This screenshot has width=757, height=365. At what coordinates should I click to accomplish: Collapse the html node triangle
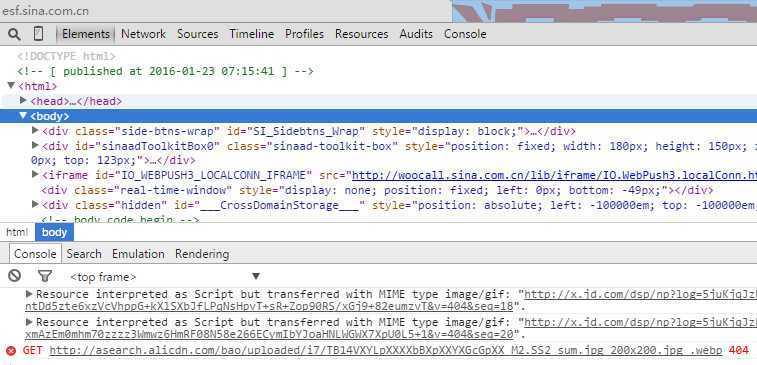tap(11, 86)
